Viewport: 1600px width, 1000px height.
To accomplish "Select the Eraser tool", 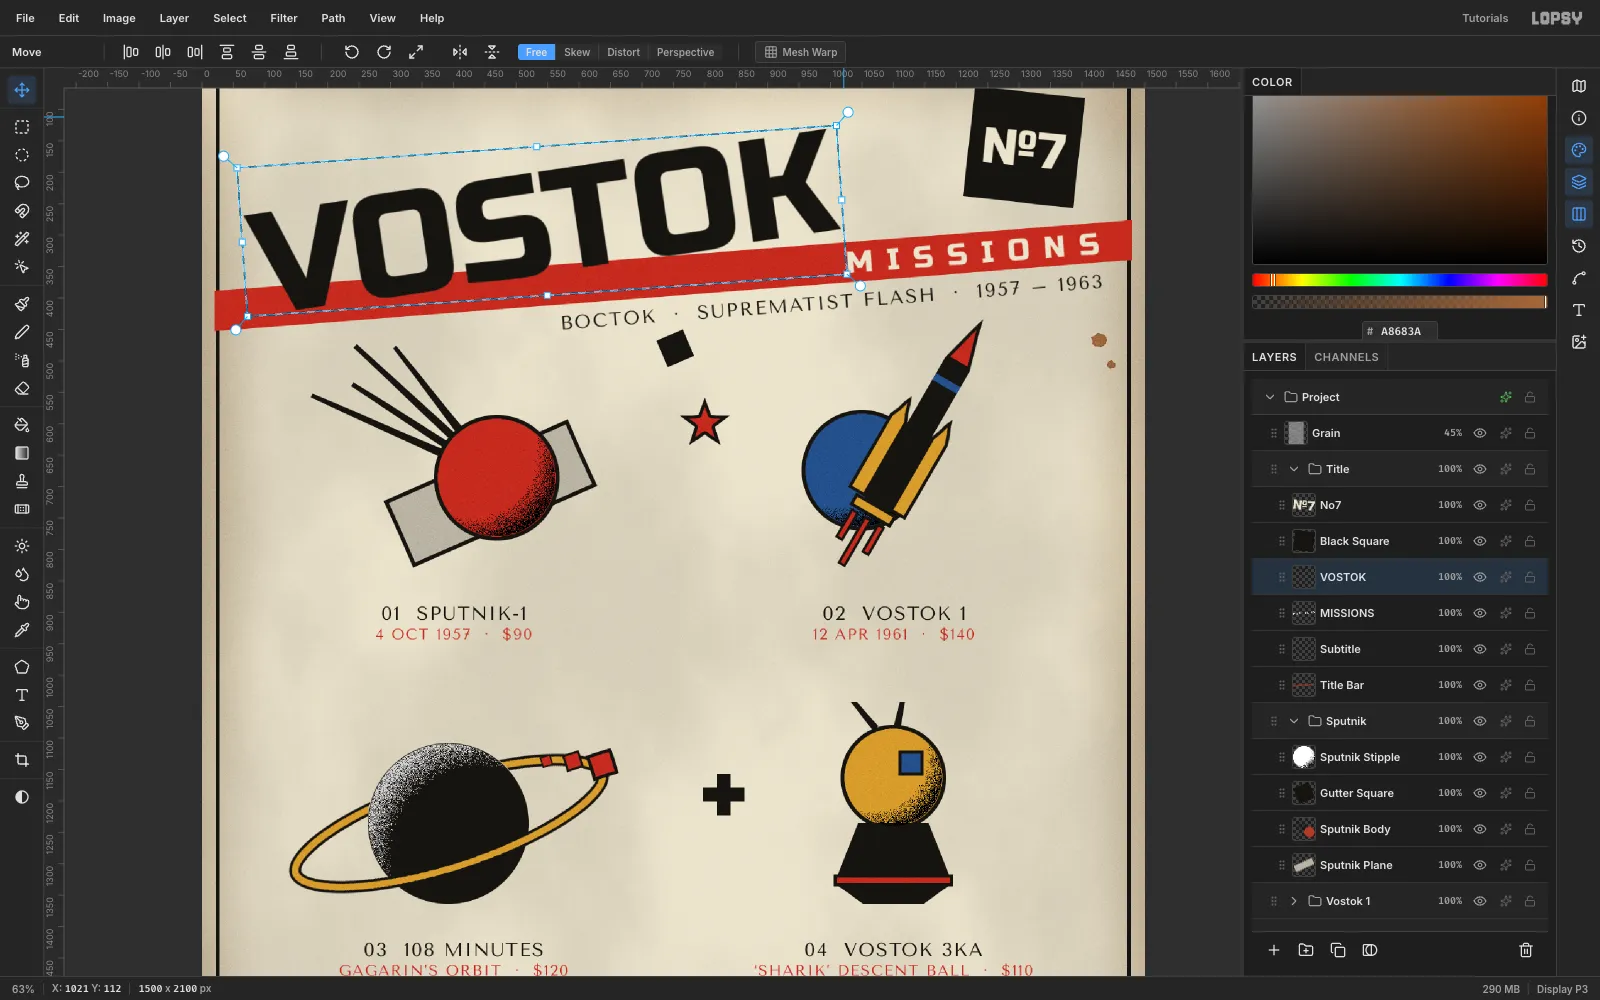I will (22, 388).
